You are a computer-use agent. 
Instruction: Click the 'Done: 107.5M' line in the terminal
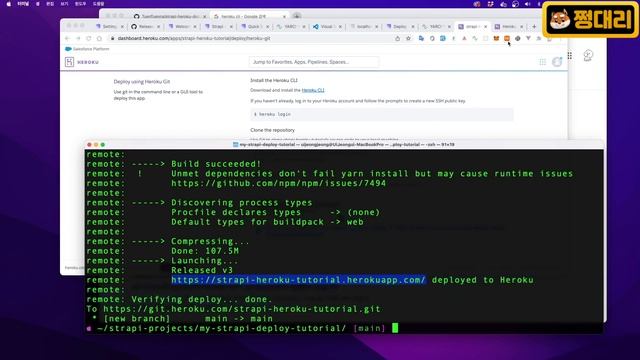pyautogui.click(x=205, y=251)
